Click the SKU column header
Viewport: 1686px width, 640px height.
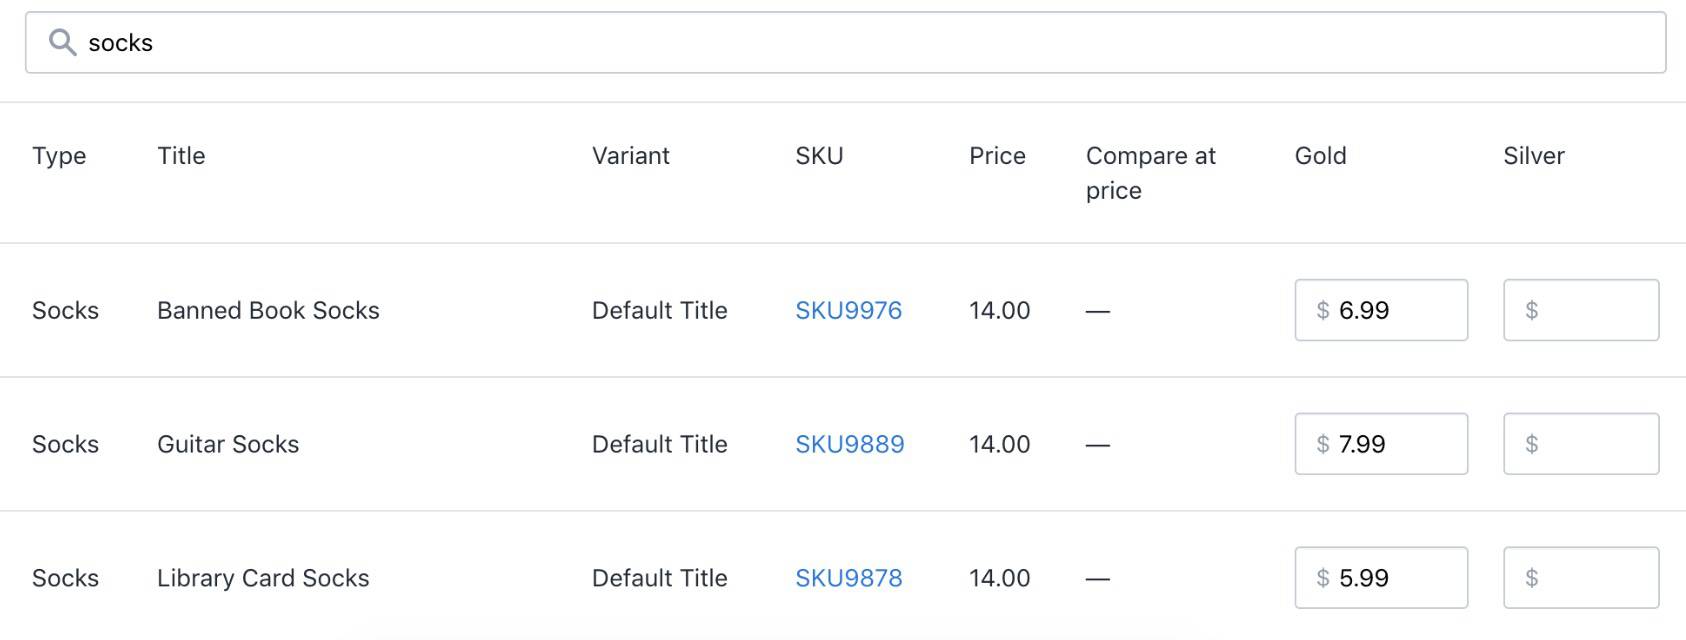(x=819, y=156)
